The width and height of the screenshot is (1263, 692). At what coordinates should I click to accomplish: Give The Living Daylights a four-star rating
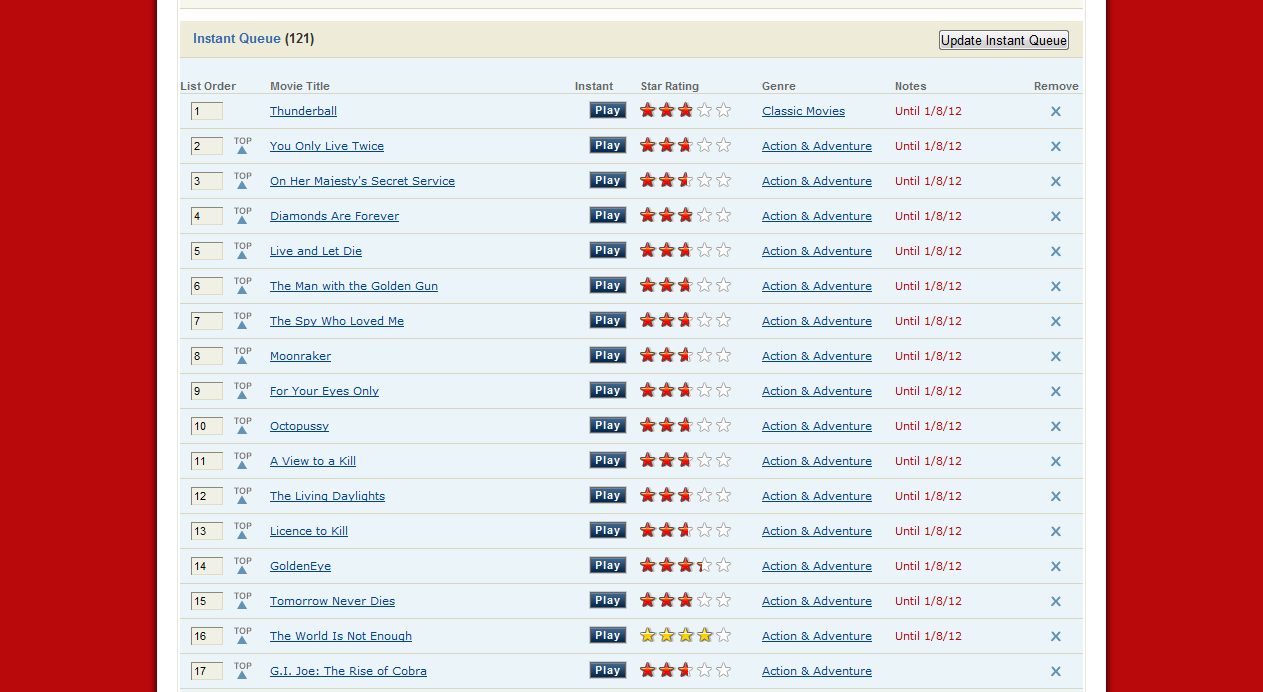704,495
